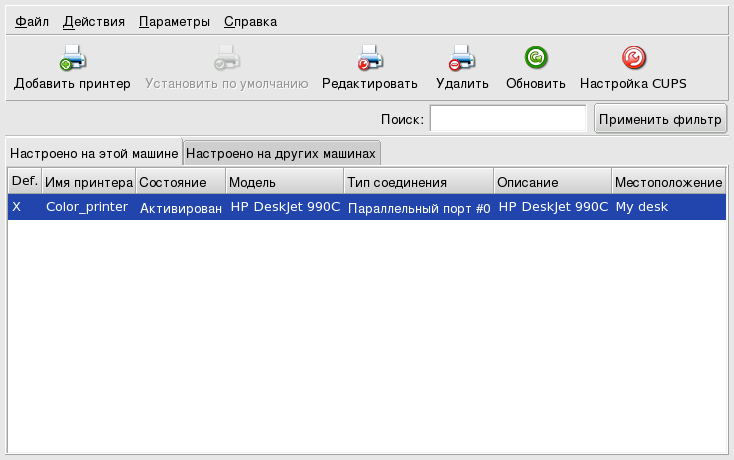Image resolution: width=734 pixels, height=460 pixels.
Task: Open the Параметры menu
Action: 174,21
